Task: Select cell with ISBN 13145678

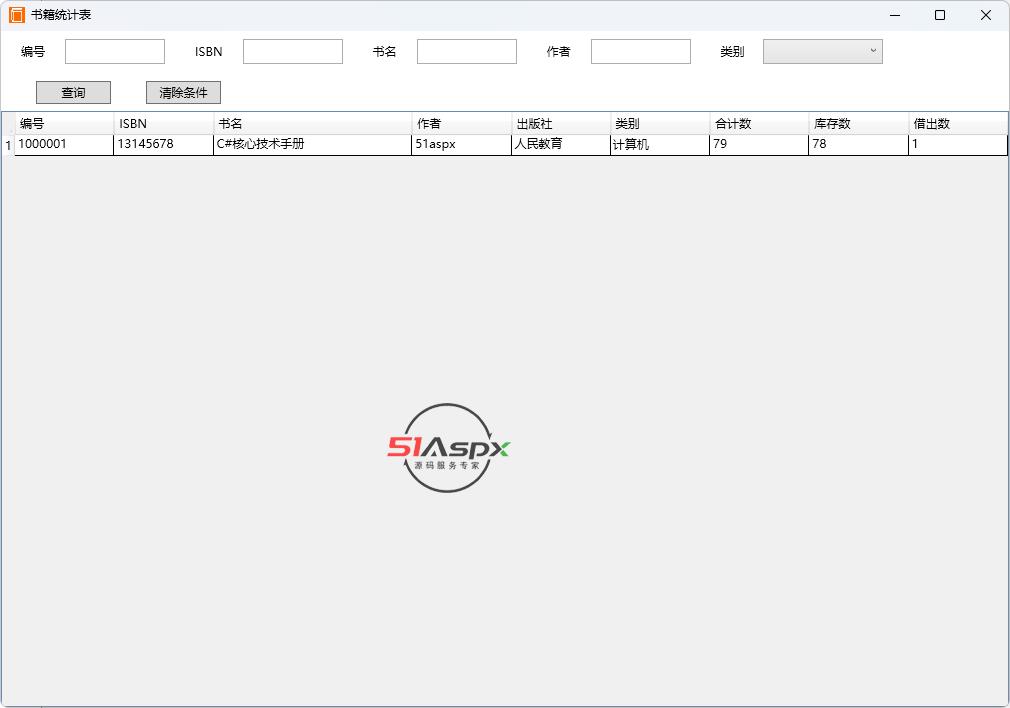Action: [x=164, y=144]
